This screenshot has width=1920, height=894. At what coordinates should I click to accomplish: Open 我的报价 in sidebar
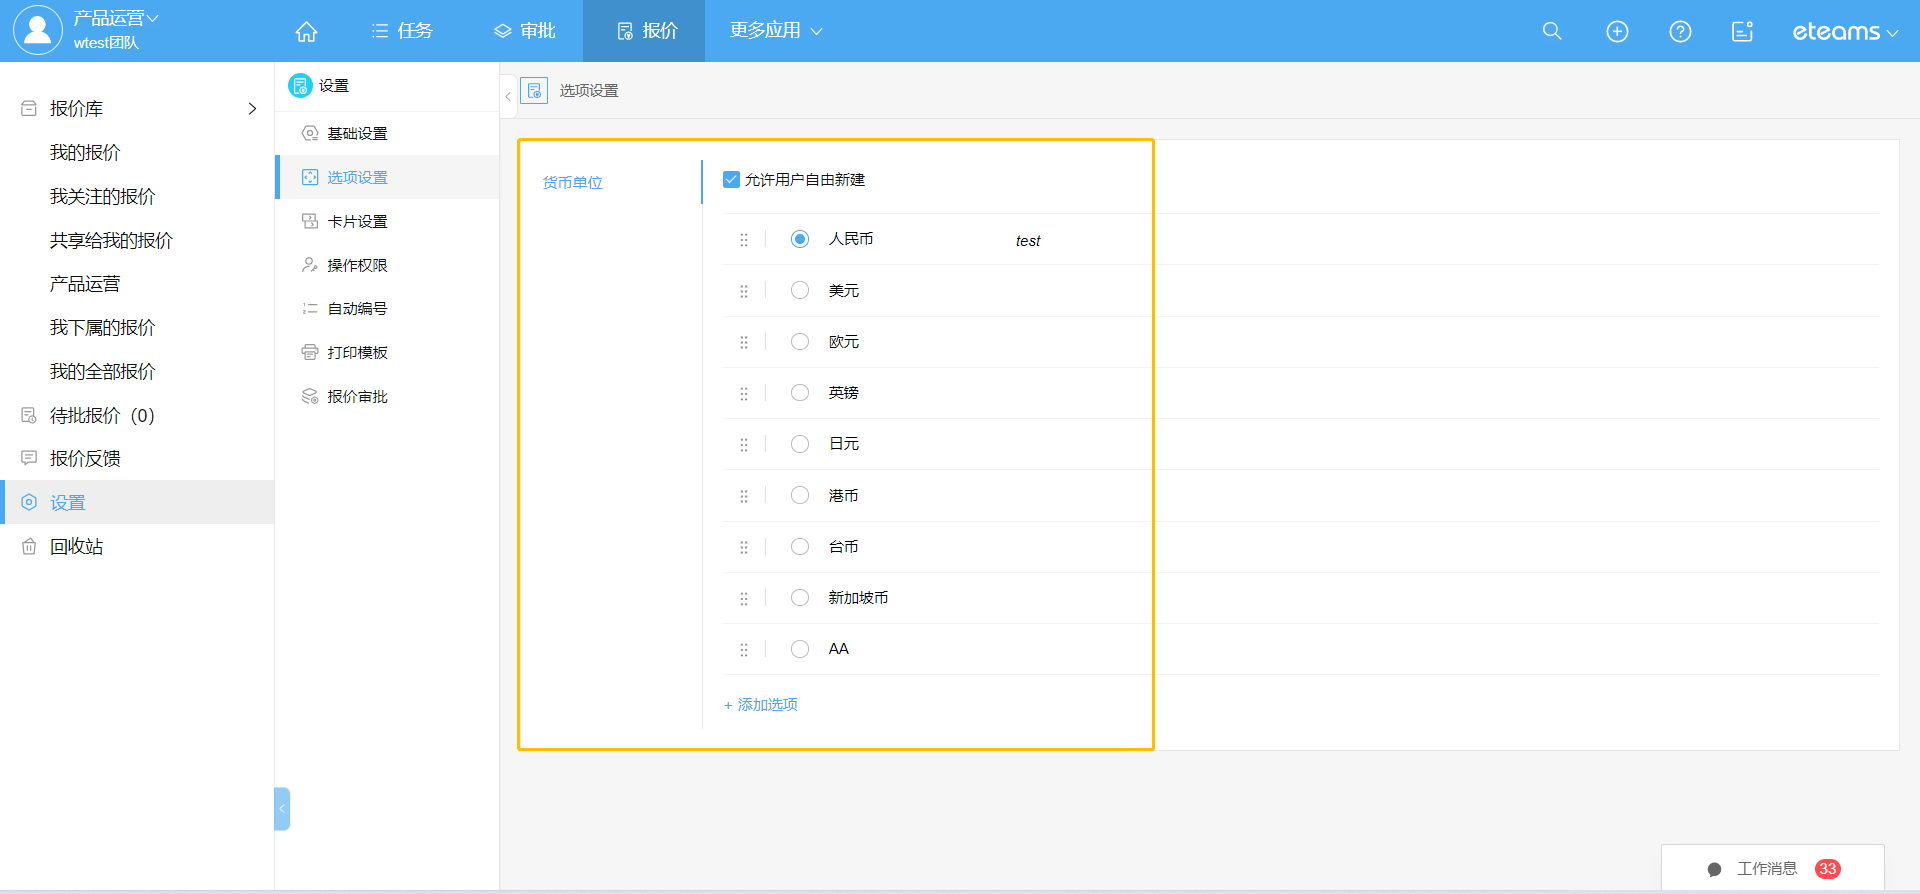tap(85, 153)
